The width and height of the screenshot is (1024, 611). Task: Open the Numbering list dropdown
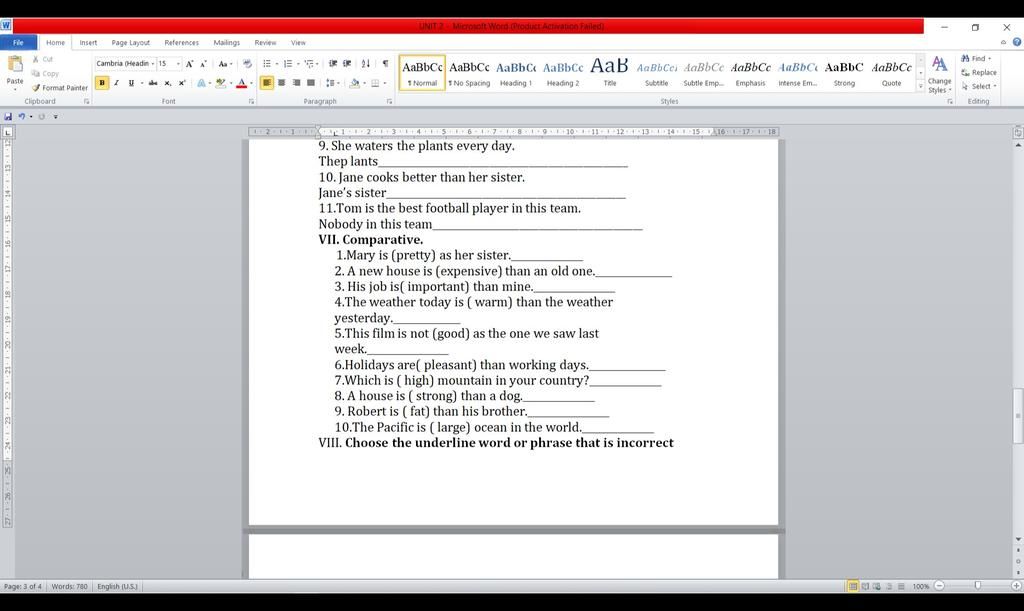(298, 64)
